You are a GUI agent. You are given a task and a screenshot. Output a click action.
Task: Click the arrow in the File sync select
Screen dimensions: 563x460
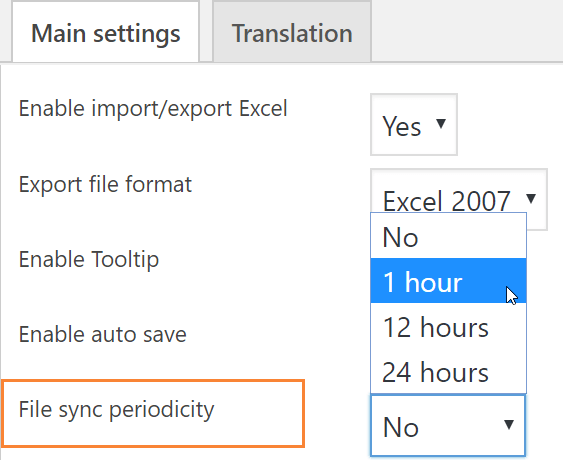(x=508, y=425)
